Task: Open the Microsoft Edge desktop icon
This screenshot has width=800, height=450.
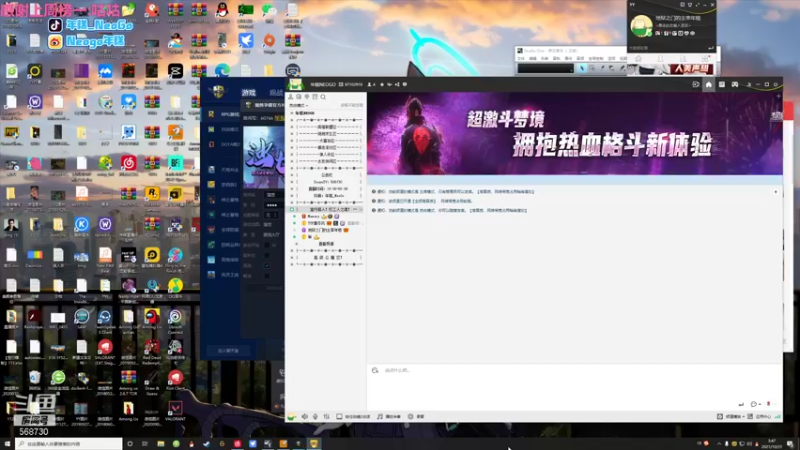Action: 222,70
